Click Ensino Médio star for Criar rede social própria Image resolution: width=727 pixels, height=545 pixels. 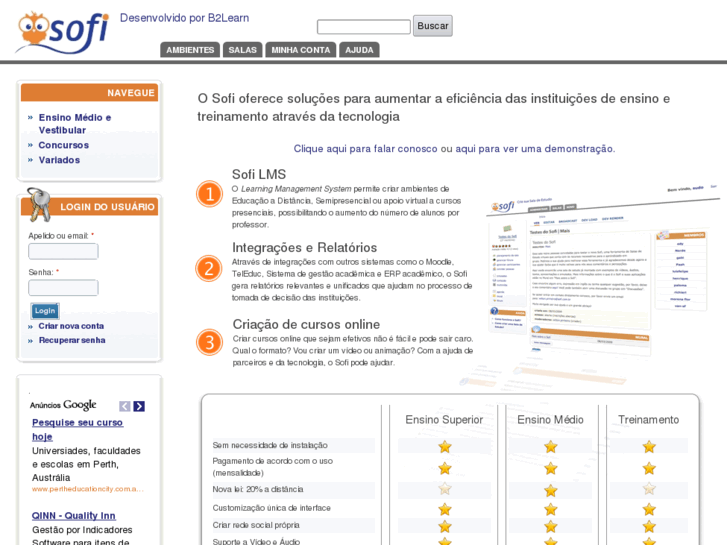coord(551,526)
